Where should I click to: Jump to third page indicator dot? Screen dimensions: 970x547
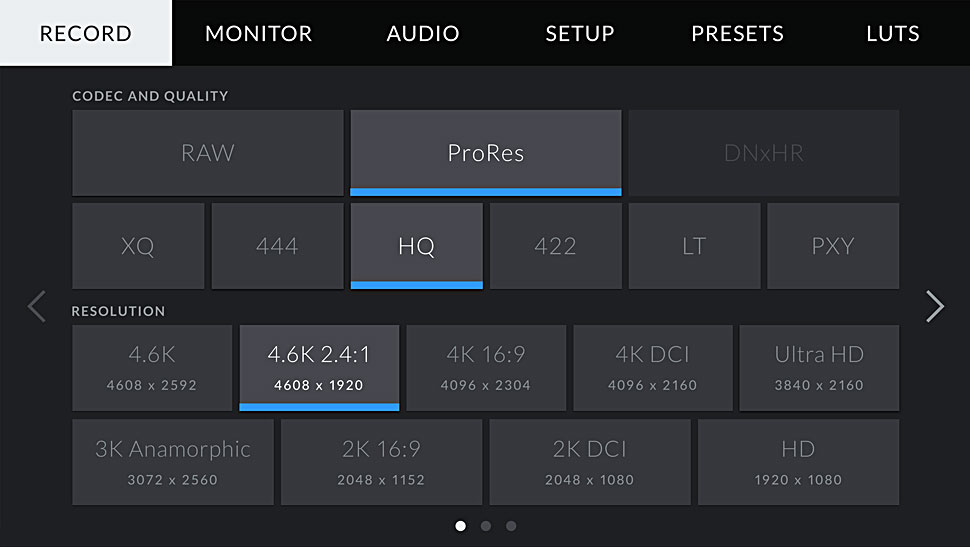pos(511,526)
